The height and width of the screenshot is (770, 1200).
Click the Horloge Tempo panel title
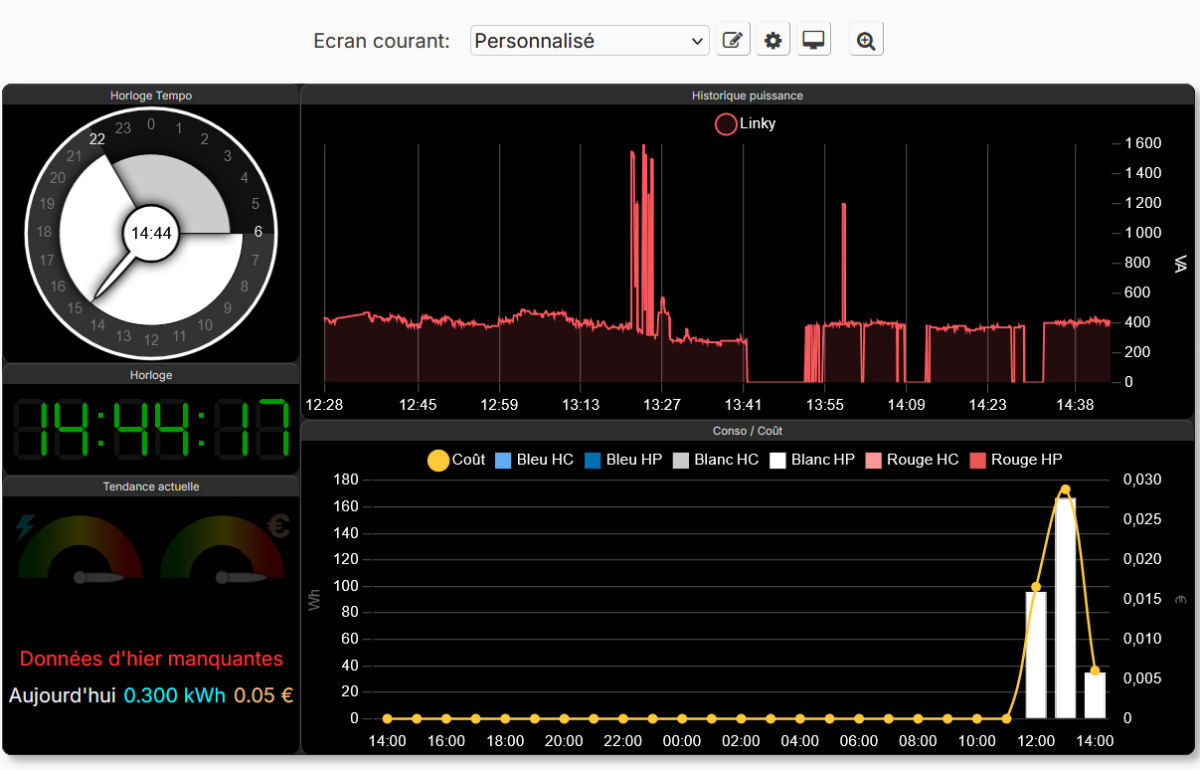click(x=151, y=96)
